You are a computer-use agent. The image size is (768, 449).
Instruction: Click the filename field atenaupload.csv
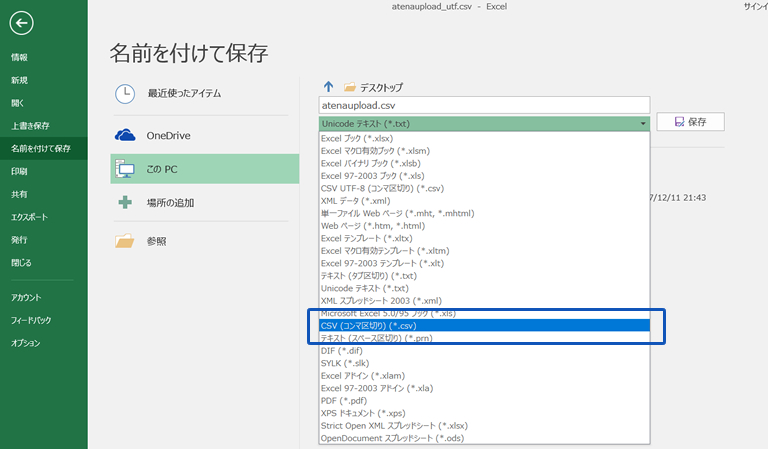pos(484,104)
